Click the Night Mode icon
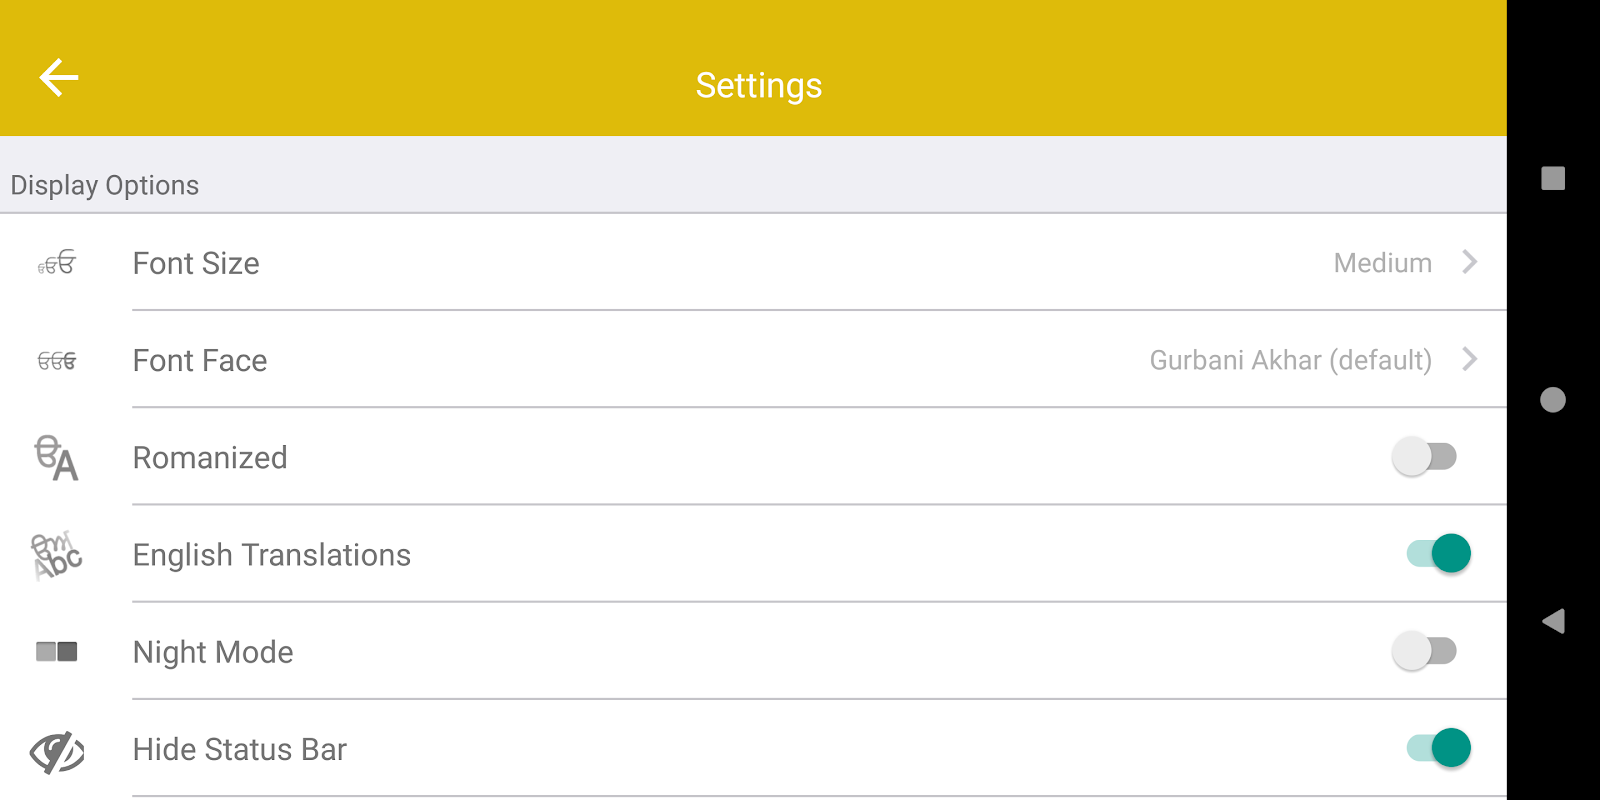This screenshot has height=800, width=1600. click(57, 652)
